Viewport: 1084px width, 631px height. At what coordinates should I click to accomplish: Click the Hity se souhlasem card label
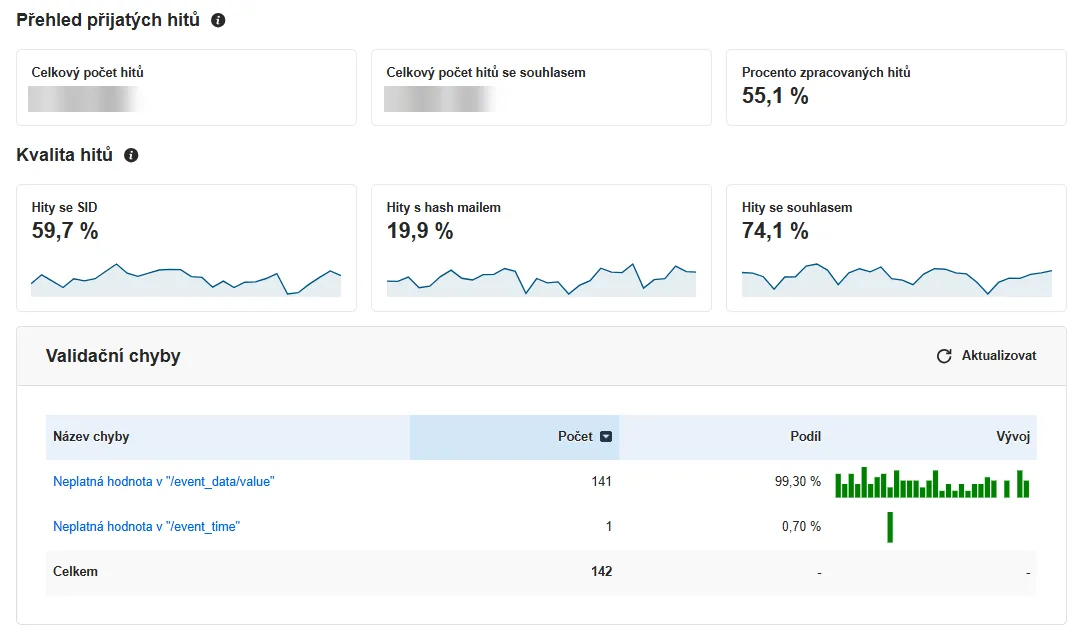pyautogui.click(x=797, y=207)
